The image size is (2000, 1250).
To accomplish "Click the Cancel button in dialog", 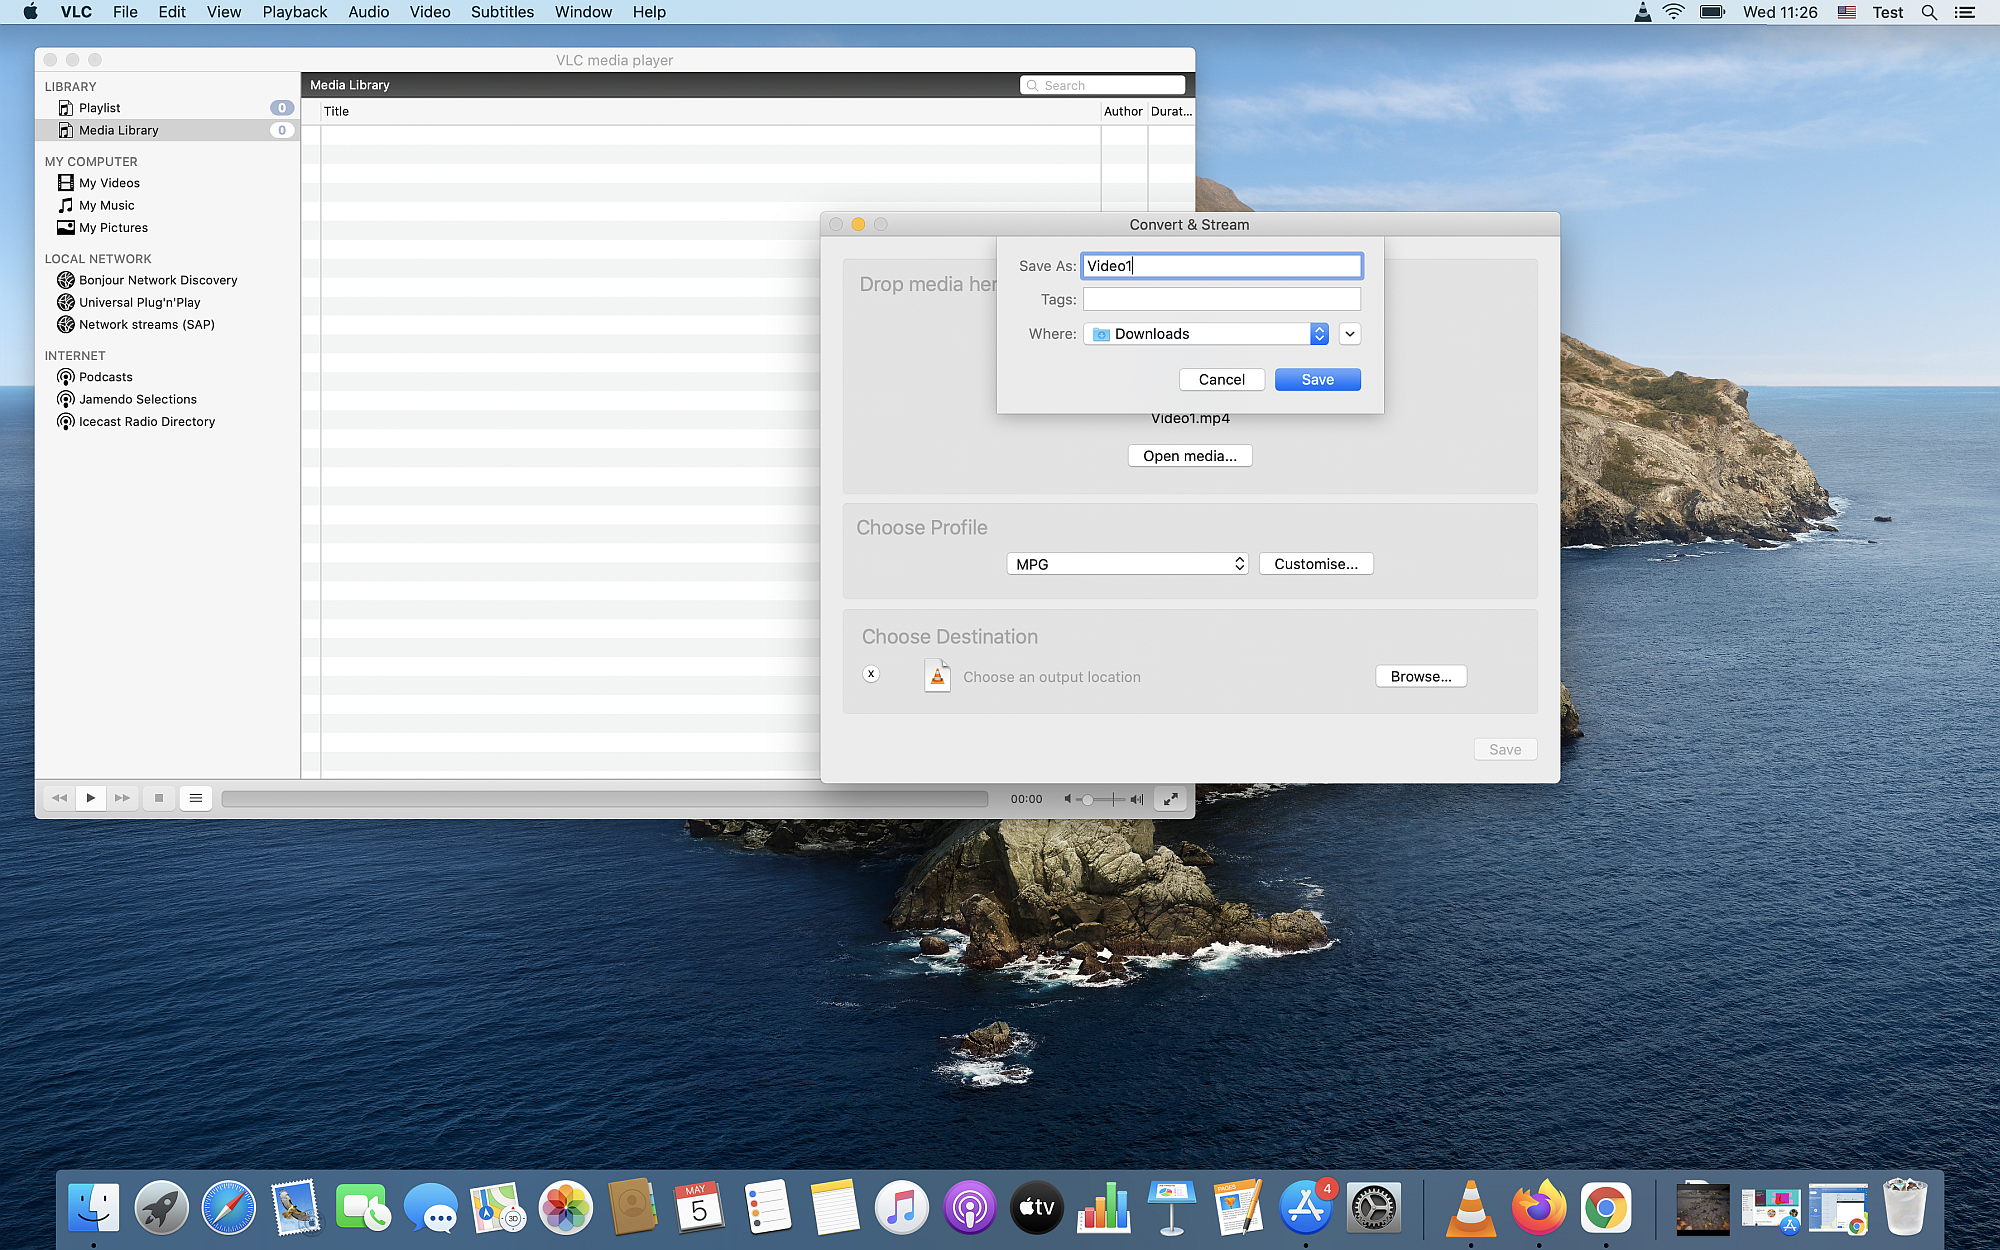I will point(1221,379).
